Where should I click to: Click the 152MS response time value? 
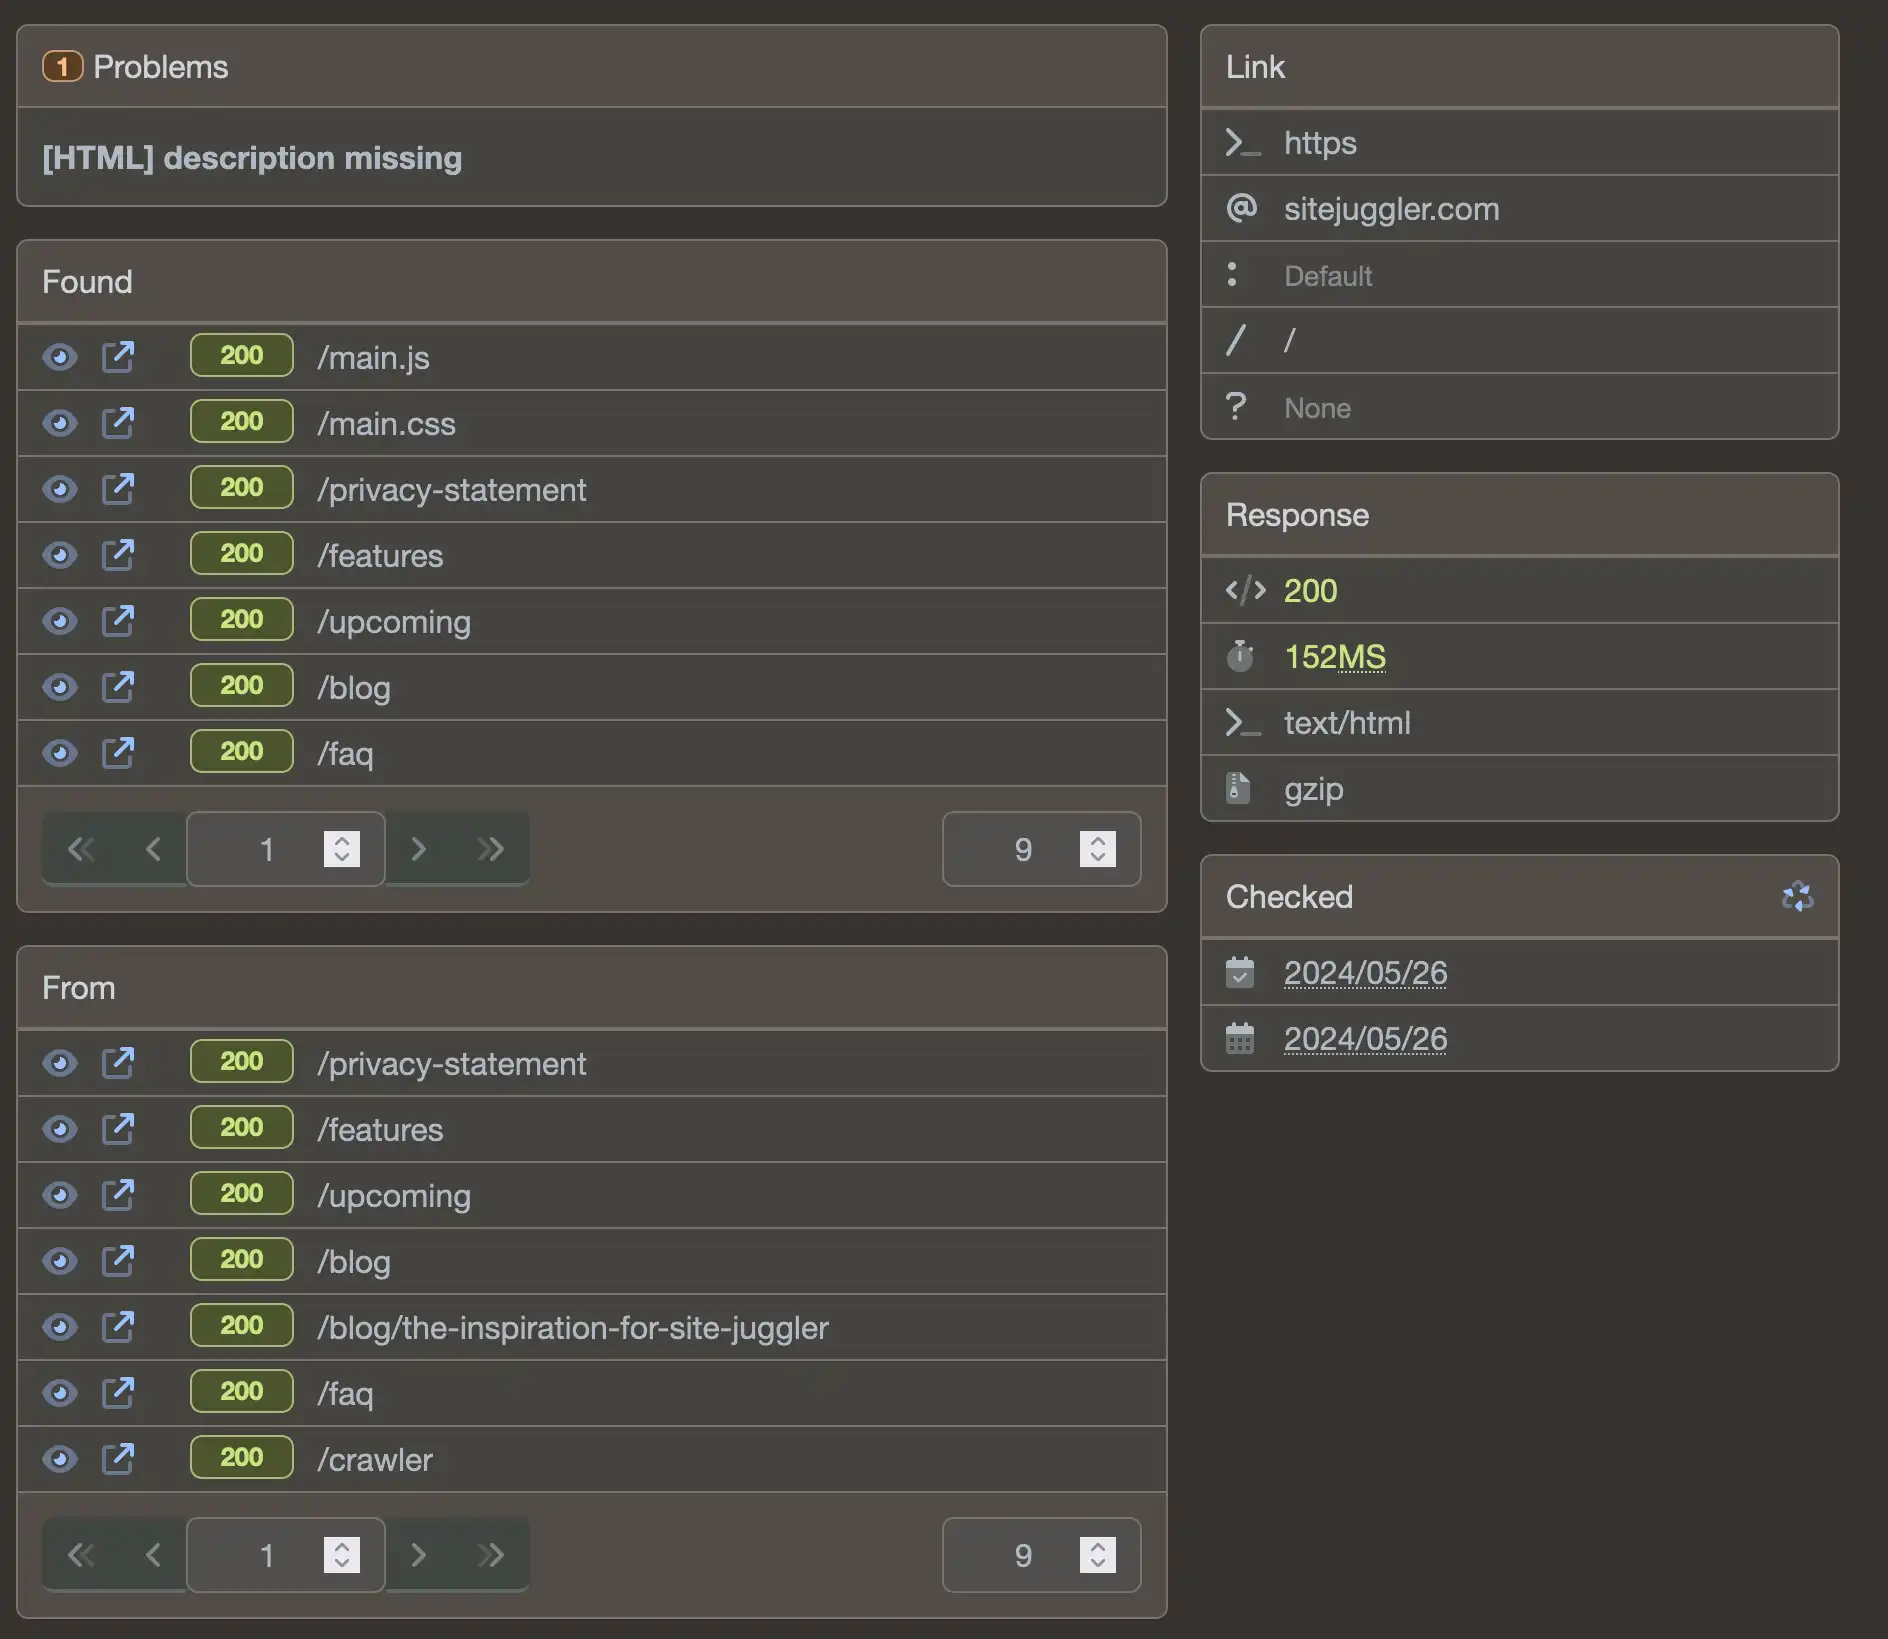(x=1335, y=656)
